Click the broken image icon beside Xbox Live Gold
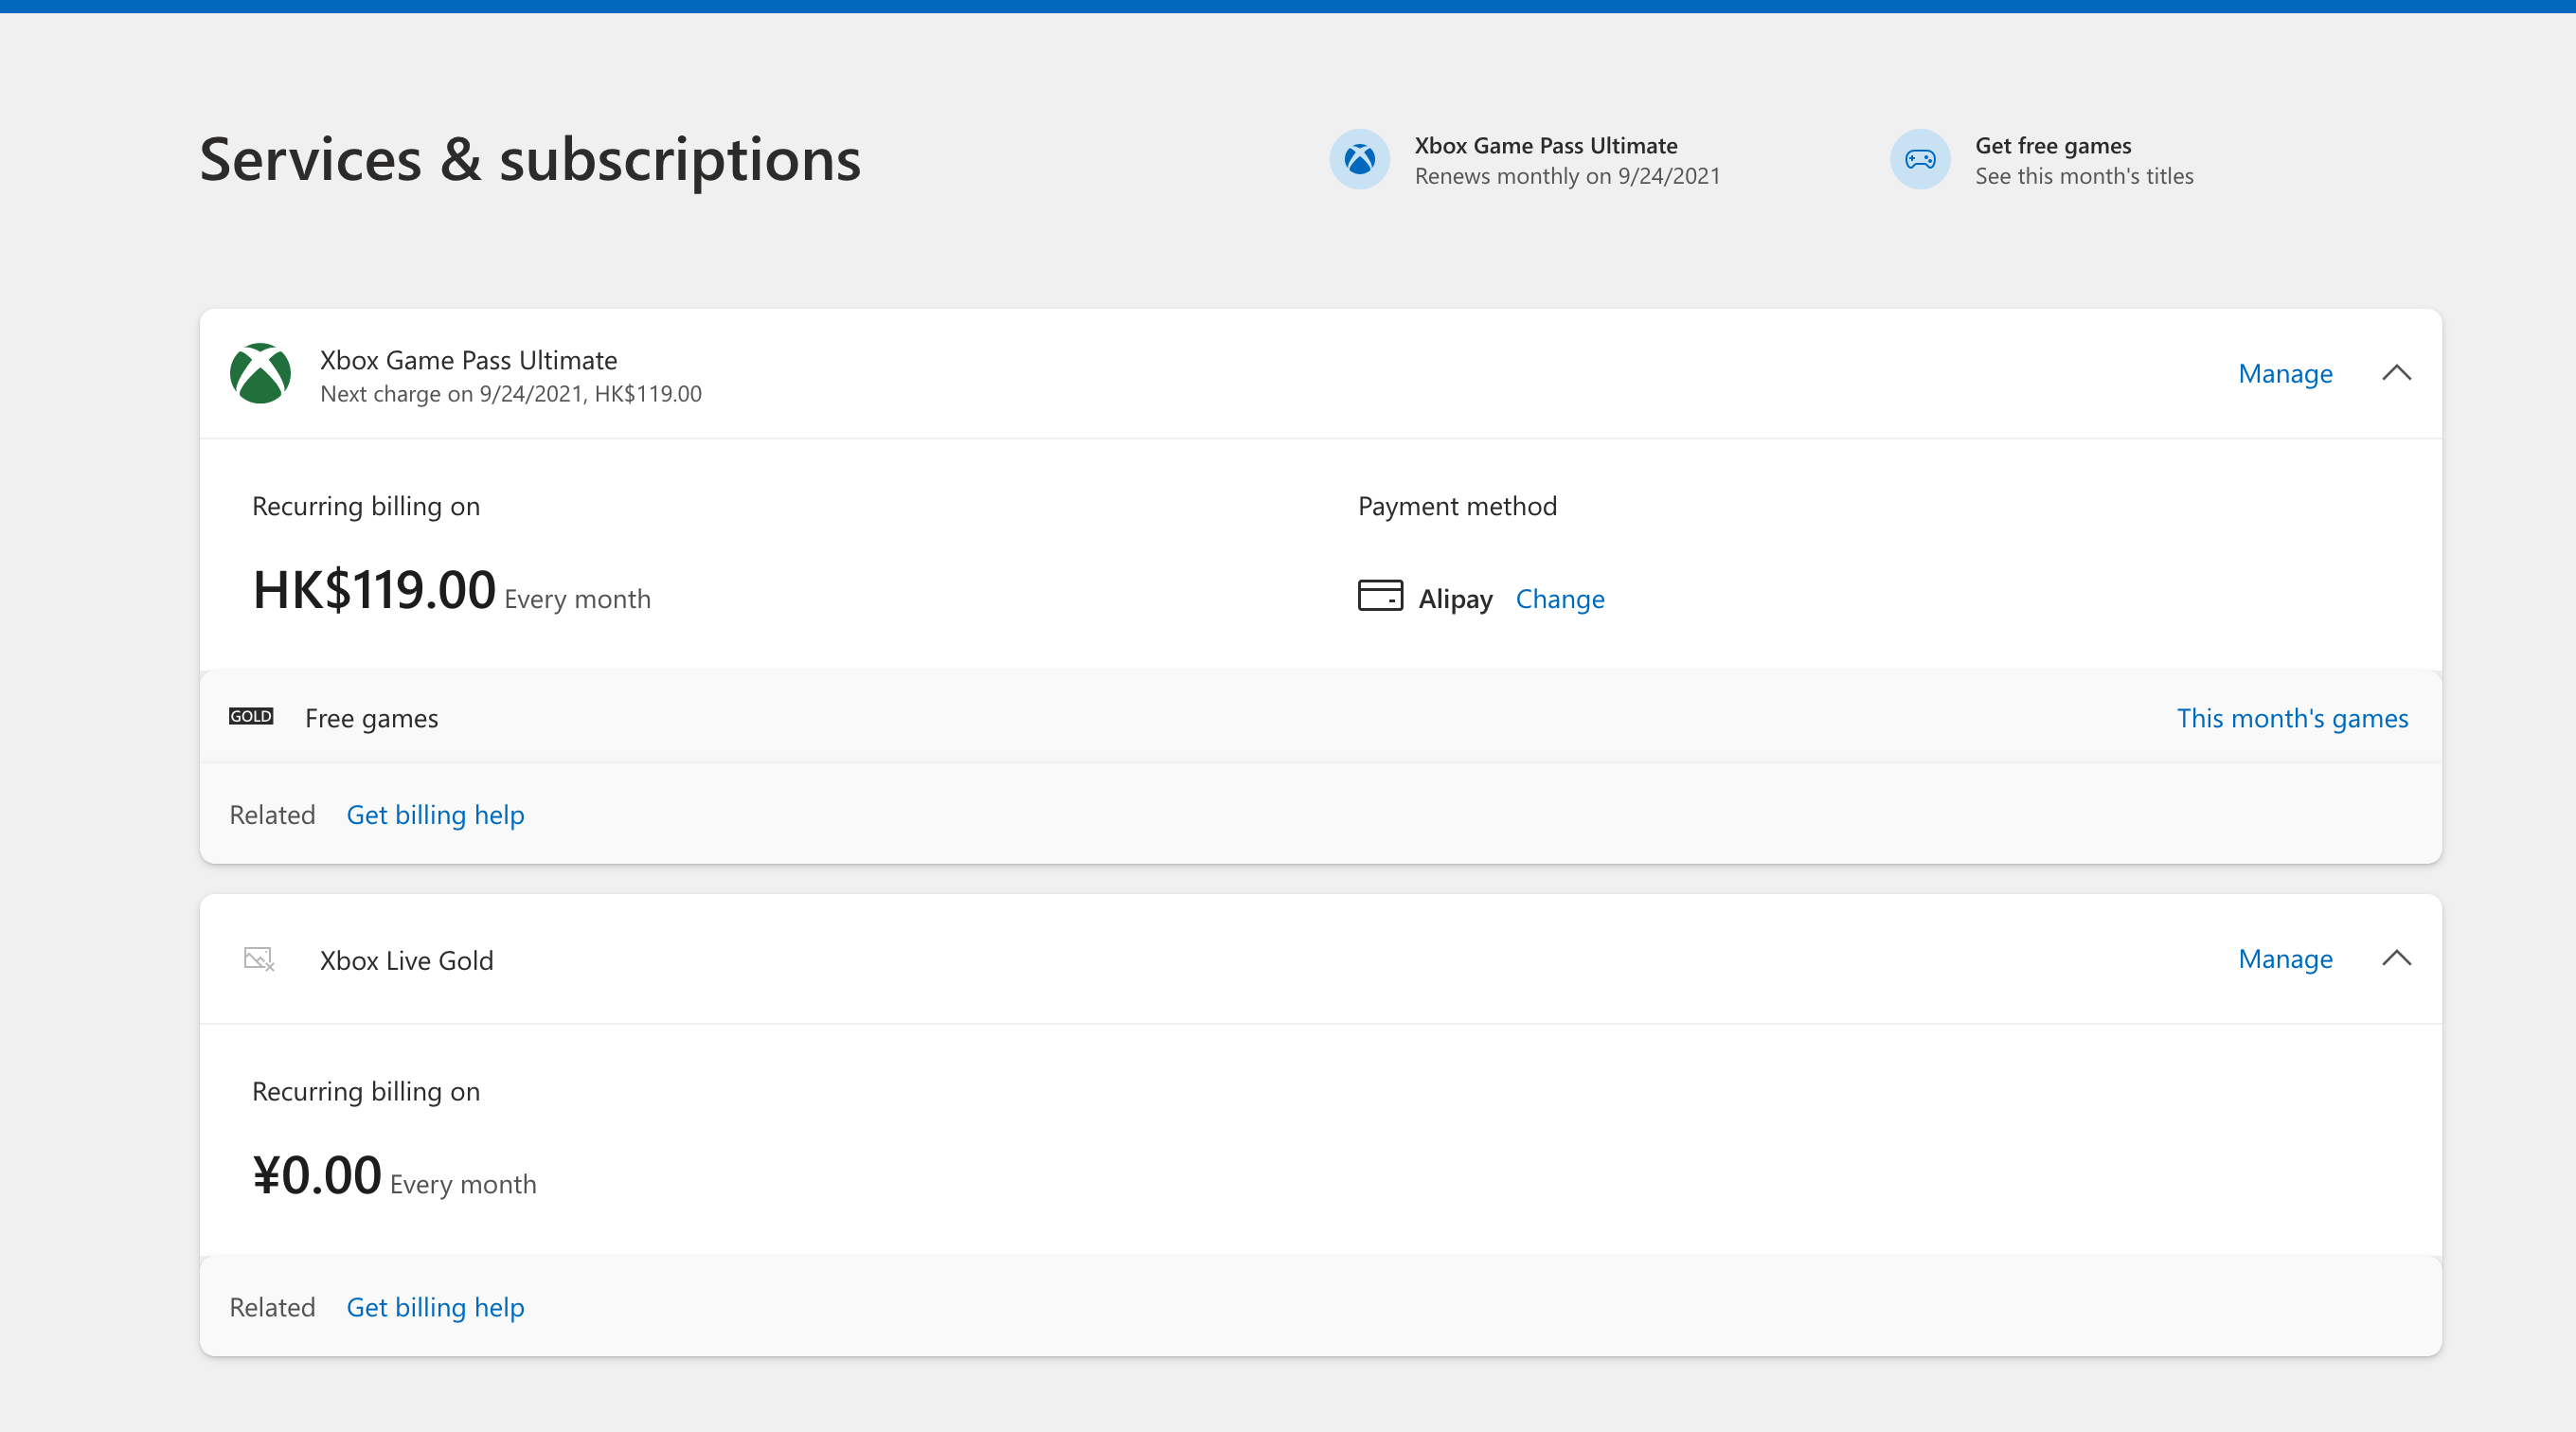The width and height of the screenshot is (2576, 1432). [259, 959]
